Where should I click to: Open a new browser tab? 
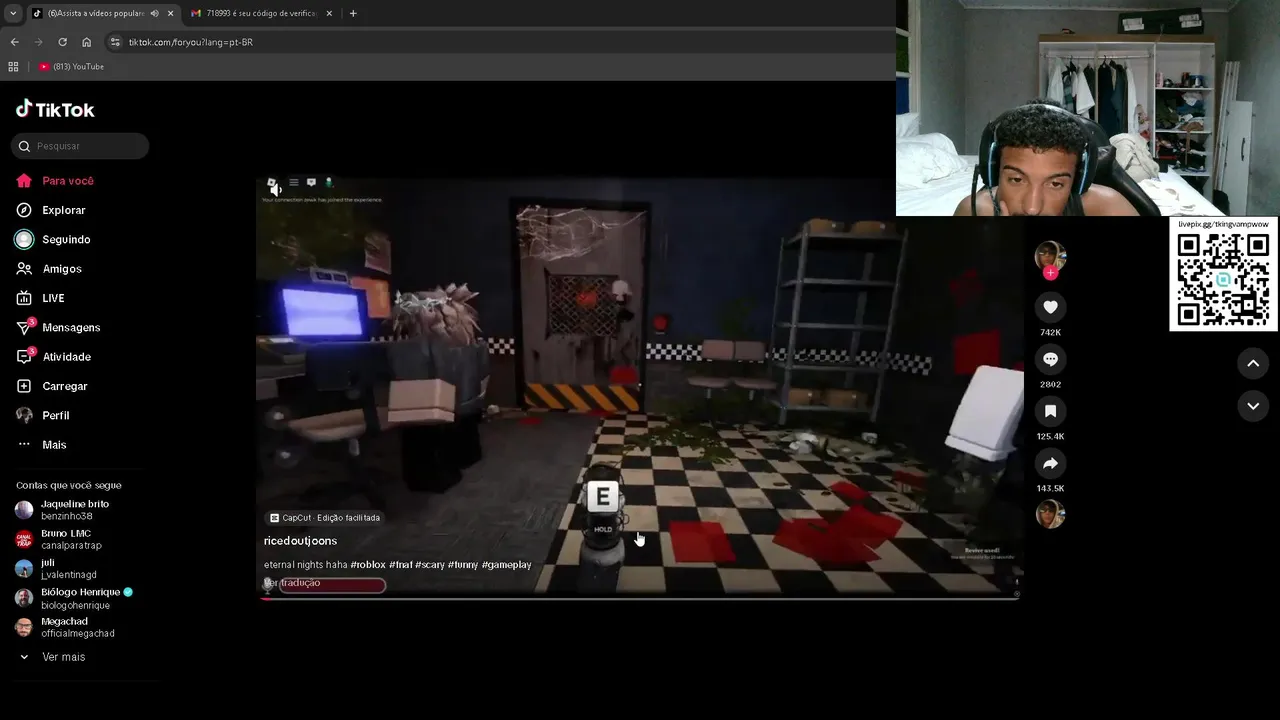point(353,13)
